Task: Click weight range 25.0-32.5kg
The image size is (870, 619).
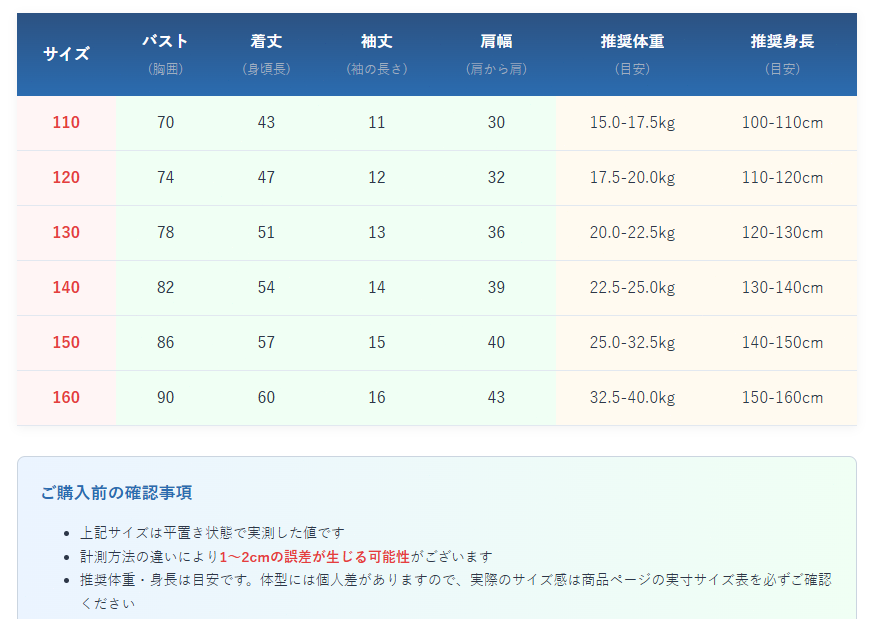Action: pos(633,343)
